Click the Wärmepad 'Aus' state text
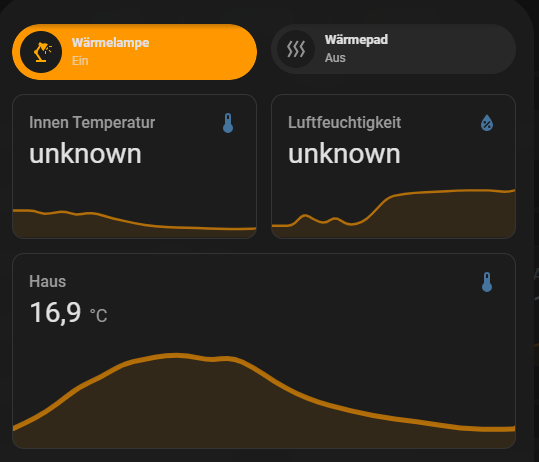Image resolution: width=539 pixels, height=462 pixels. 335,58
